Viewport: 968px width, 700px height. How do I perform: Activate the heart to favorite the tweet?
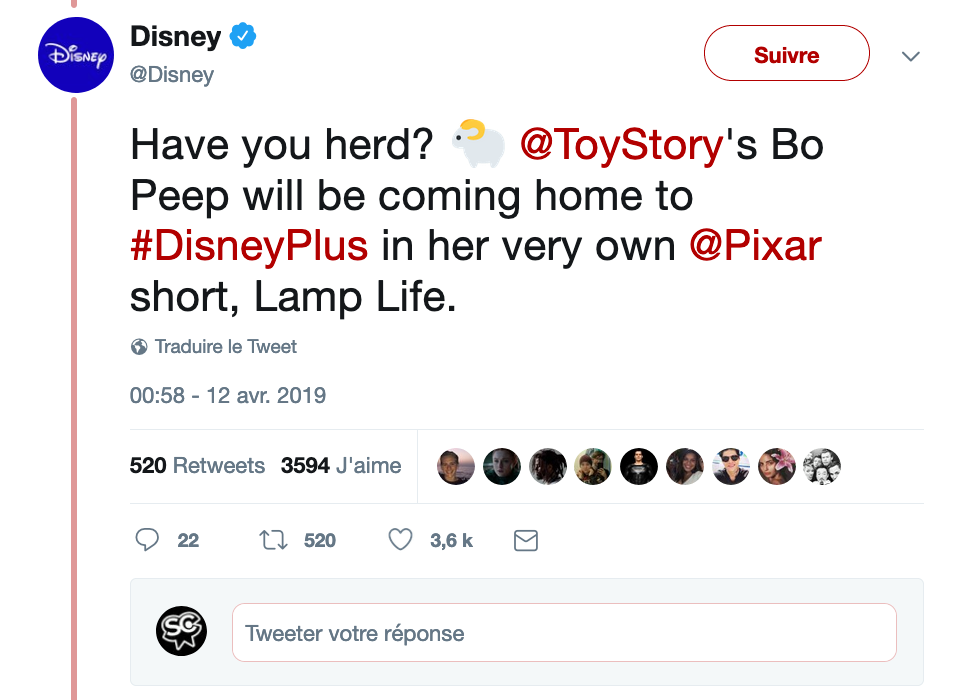point(399,540)
